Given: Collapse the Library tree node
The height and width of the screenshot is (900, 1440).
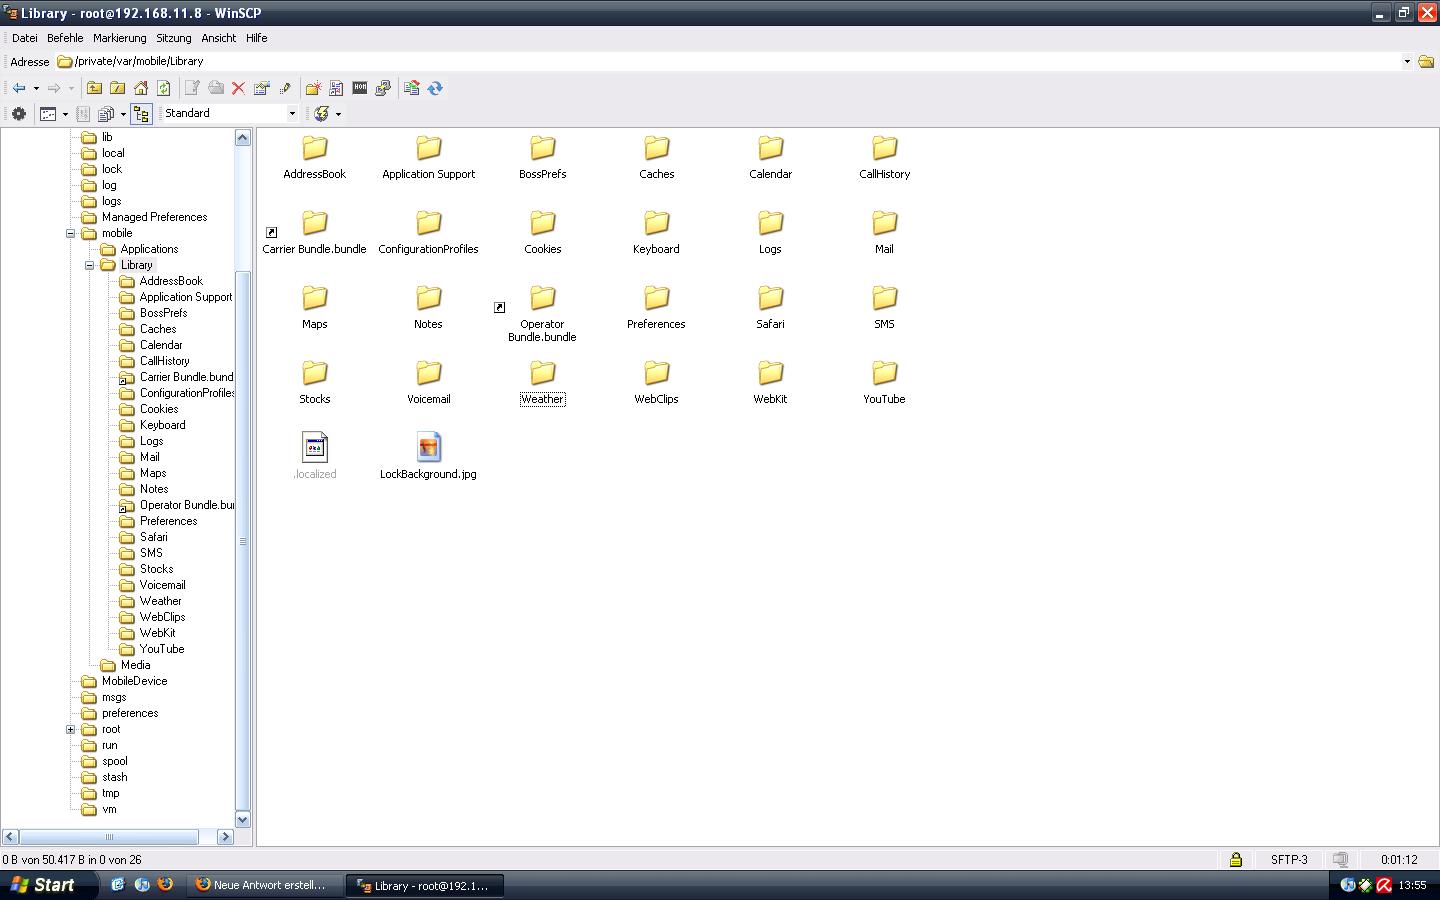Looking at the screenshot, I should [89, 265].
